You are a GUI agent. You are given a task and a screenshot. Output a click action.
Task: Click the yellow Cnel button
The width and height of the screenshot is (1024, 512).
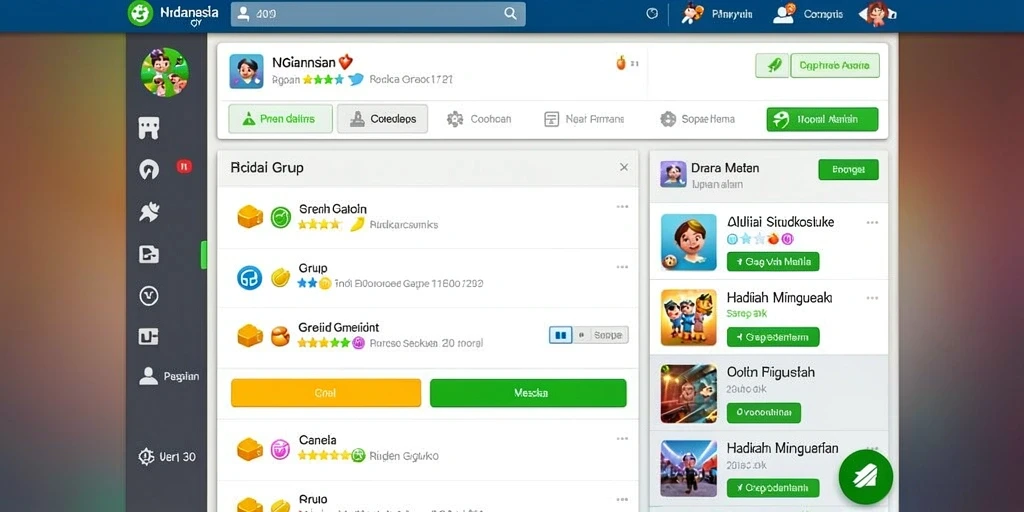tap(326, 393)
